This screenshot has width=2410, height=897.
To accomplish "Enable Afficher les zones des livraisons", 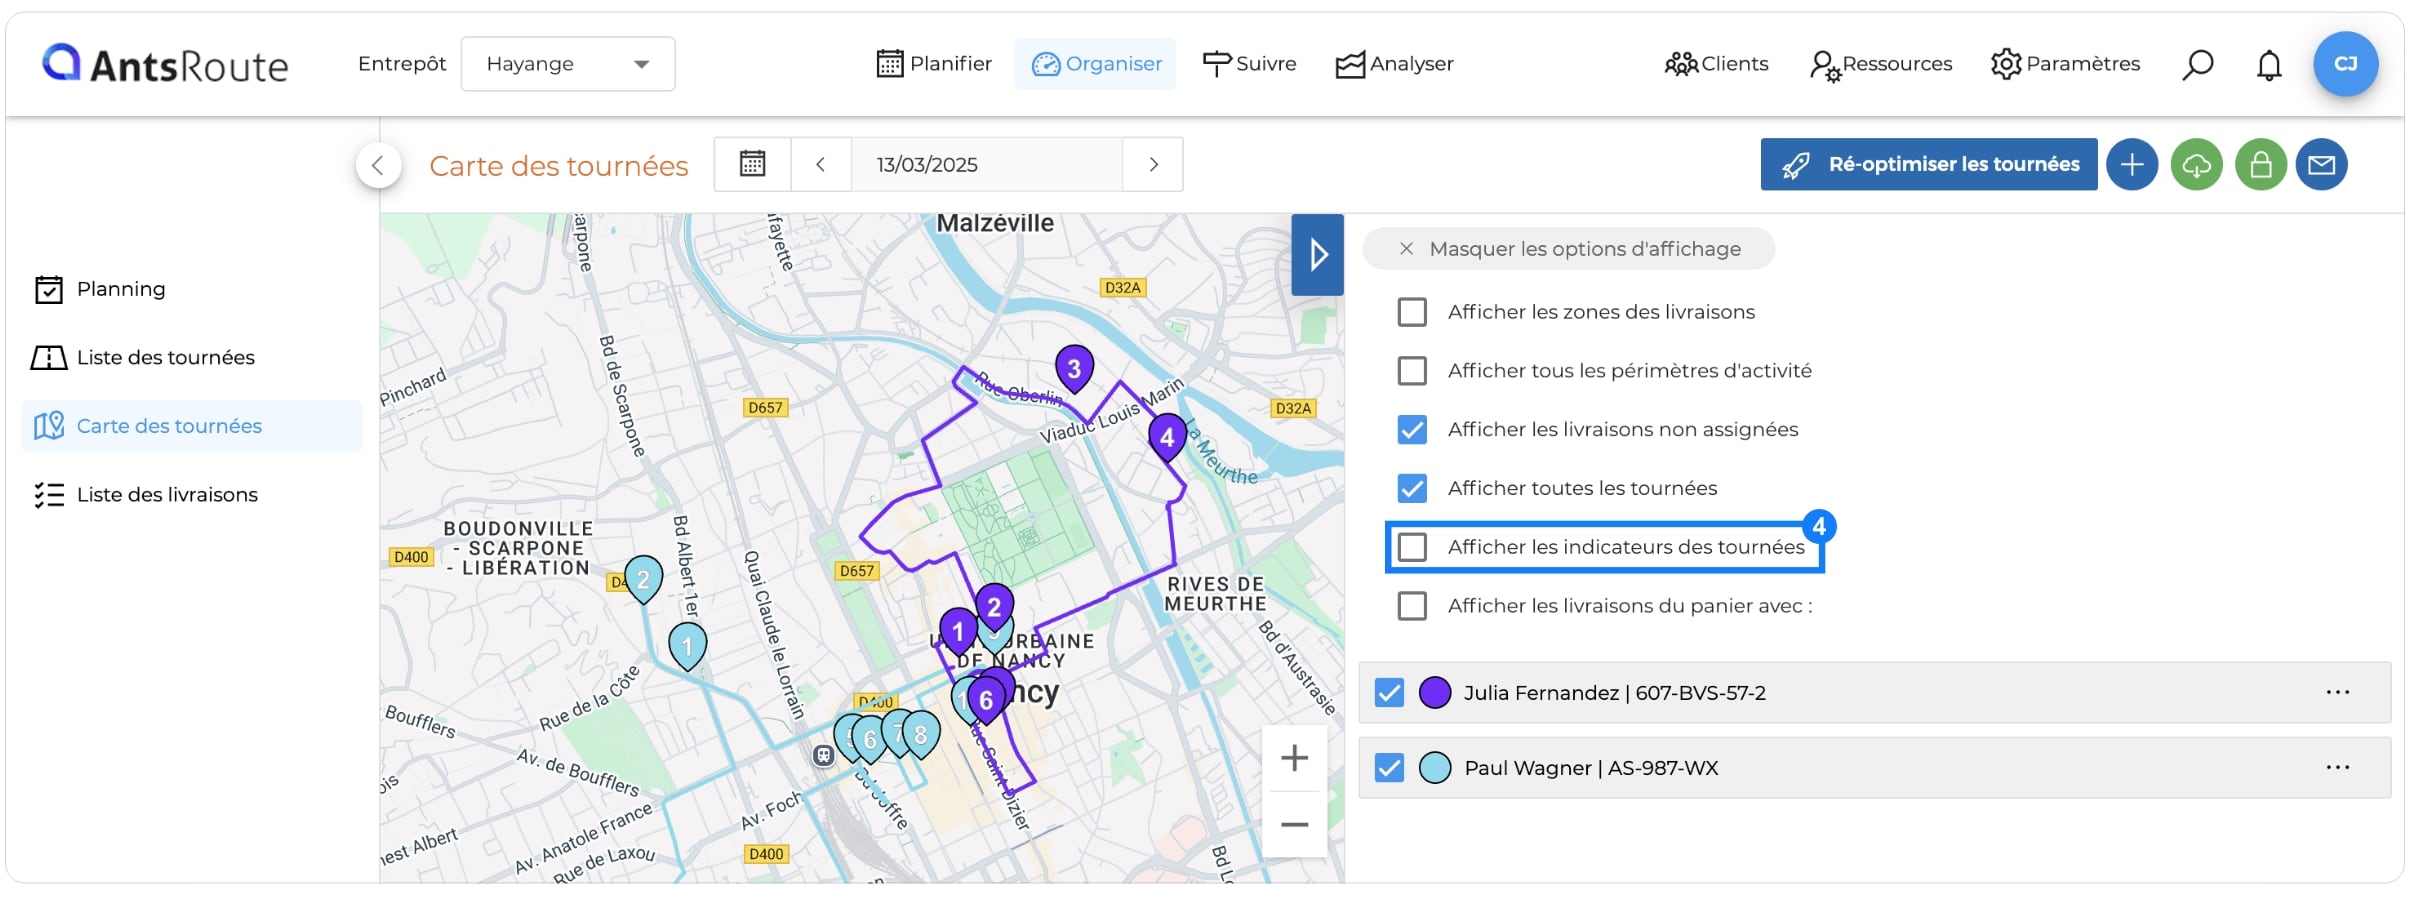I will [1412, 312].
